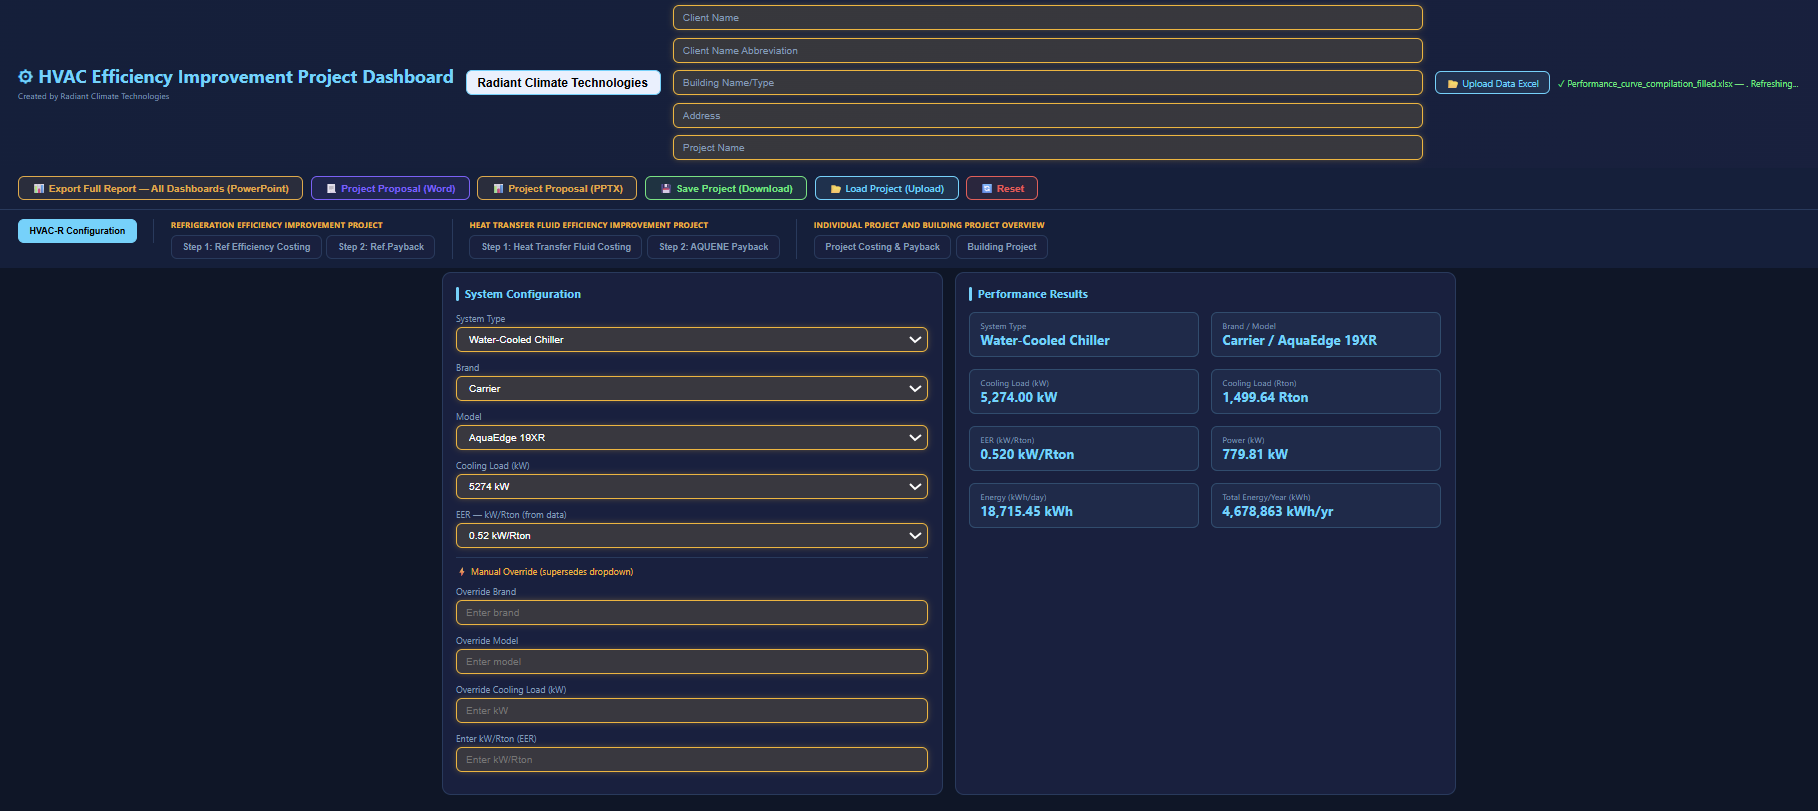1818x811 pixels.
Task: Click the folder icon in Upload Data Excel
Action: coord(1453,84)
